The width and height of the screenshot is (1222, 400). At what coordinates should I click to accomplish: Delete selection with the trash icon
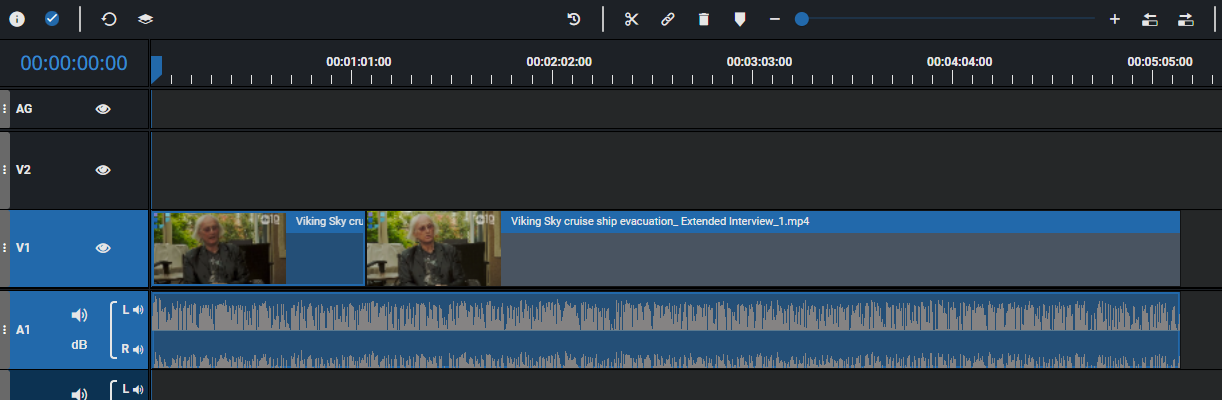click(x=703, y=19)
